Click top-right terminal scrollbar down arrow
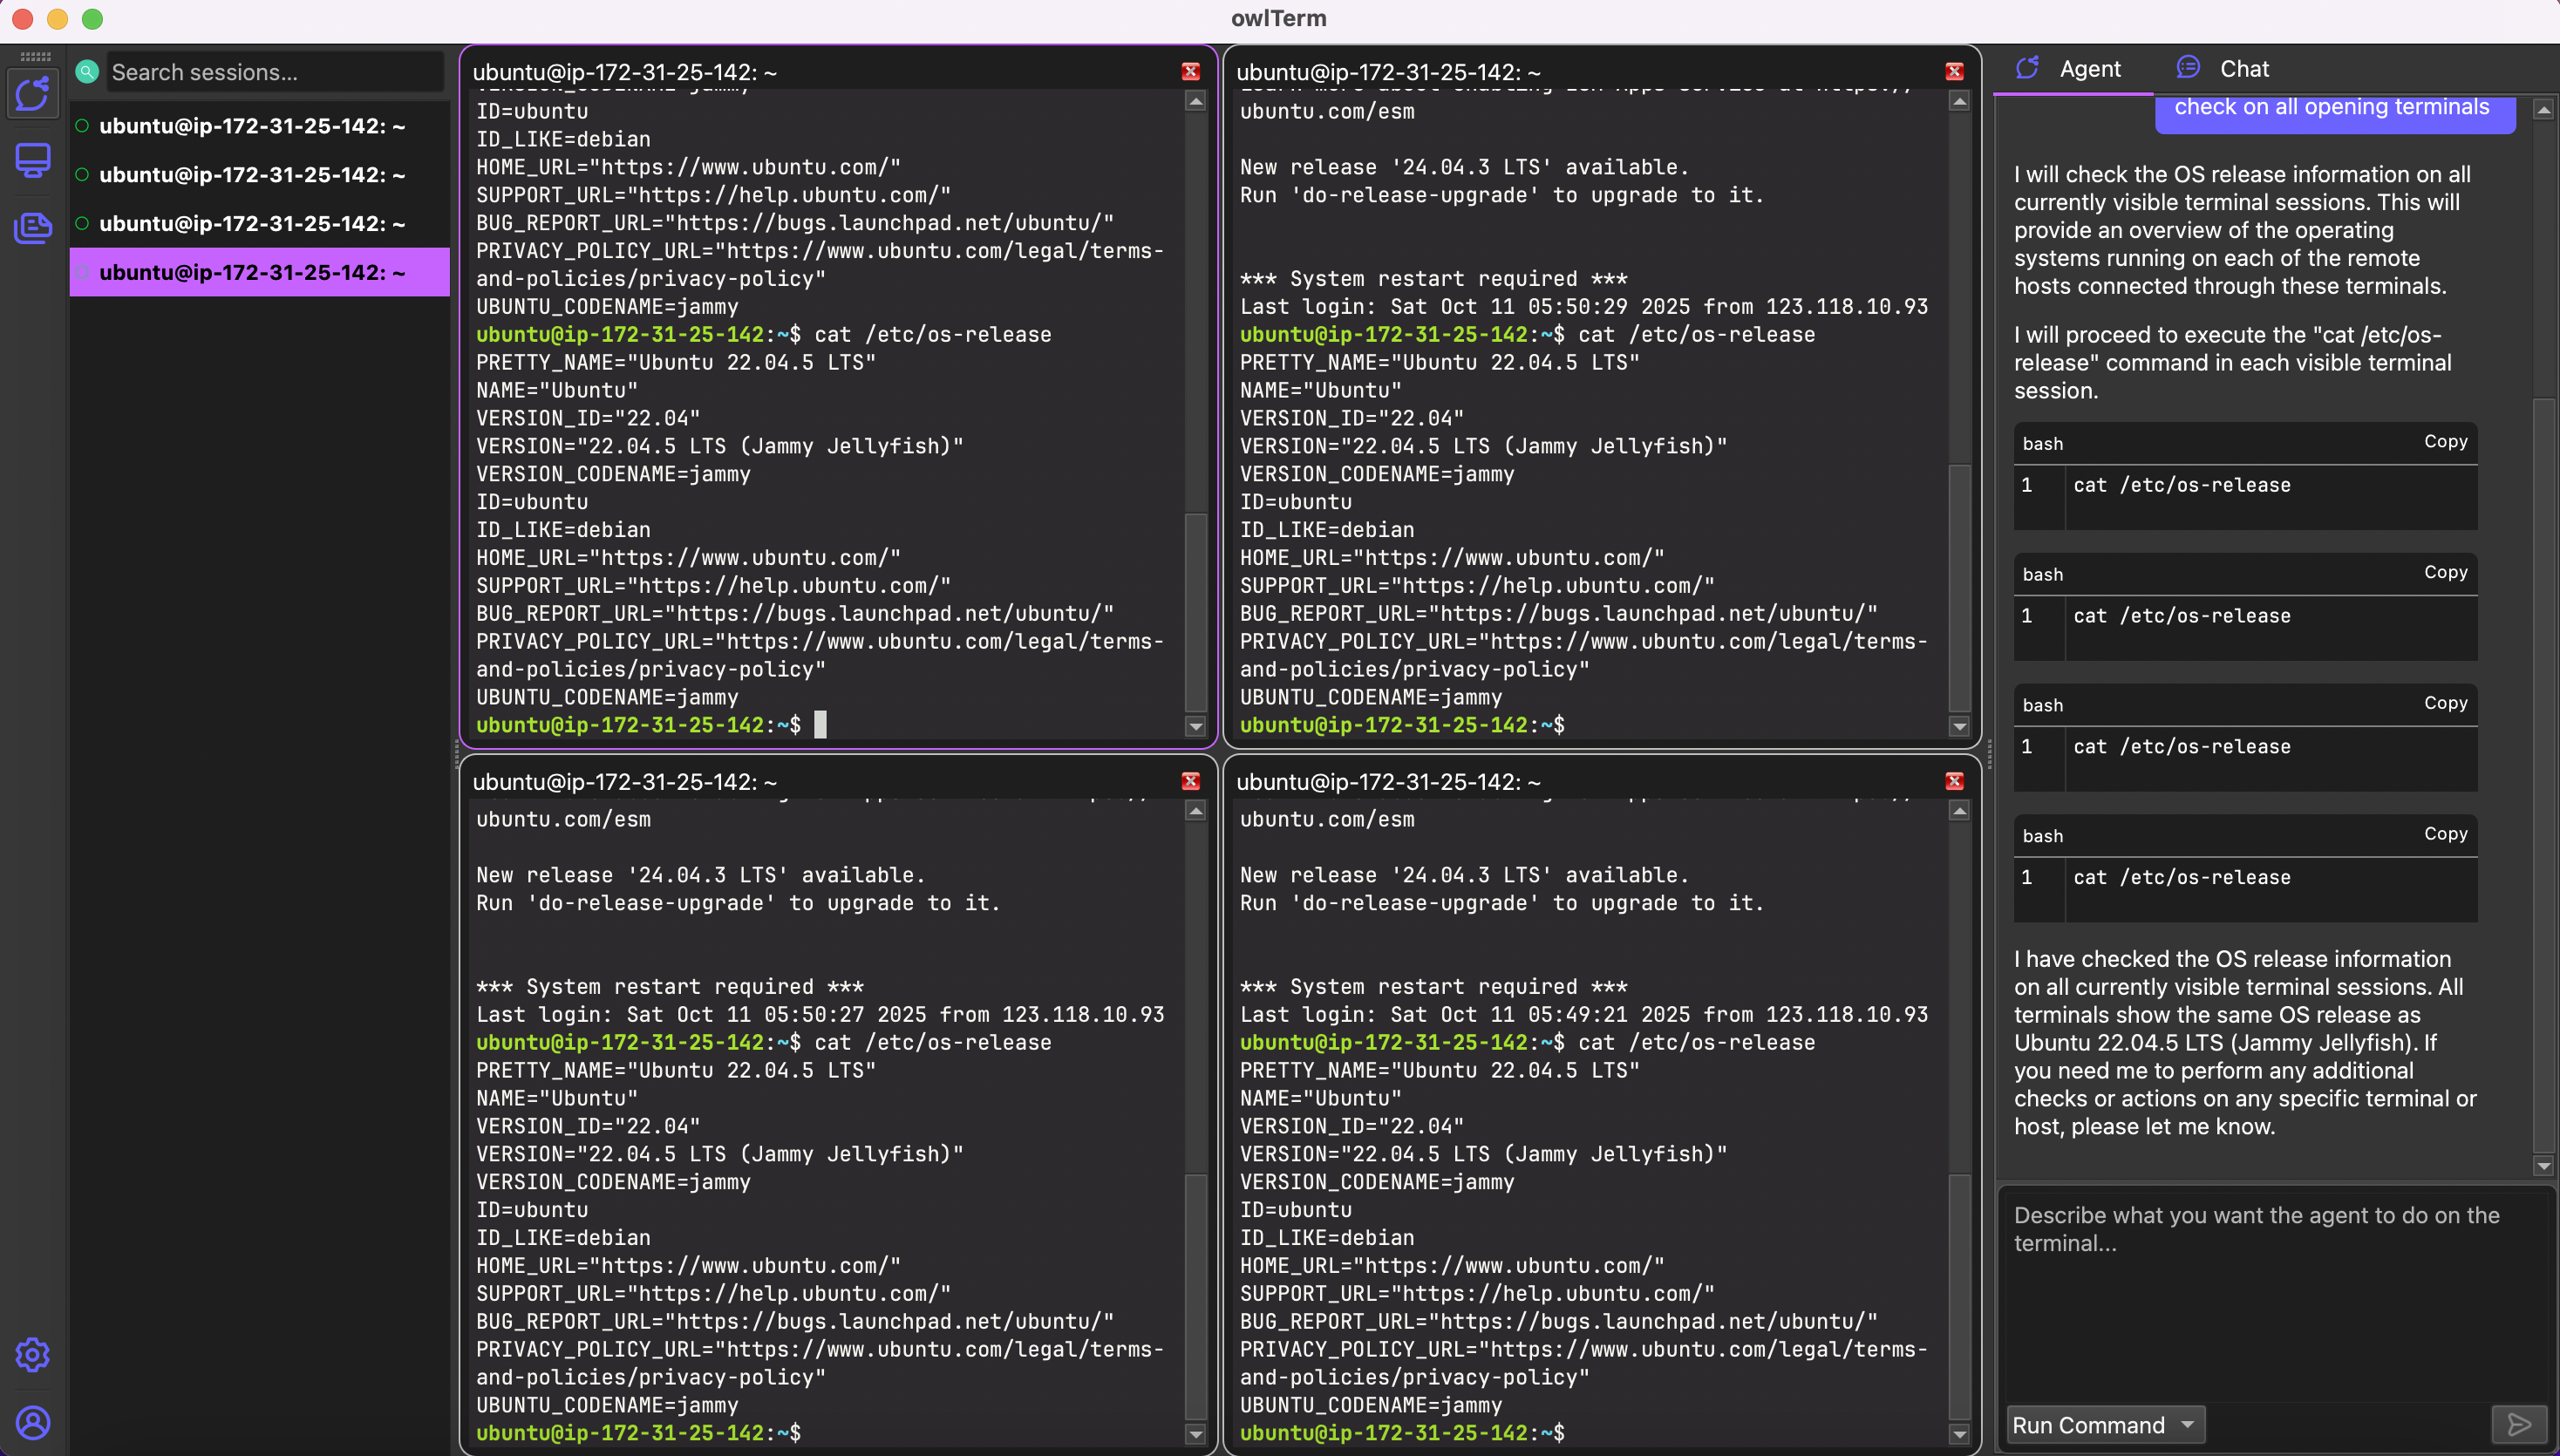This screenshot has height=1456, width=2560. pos(1959,727)
